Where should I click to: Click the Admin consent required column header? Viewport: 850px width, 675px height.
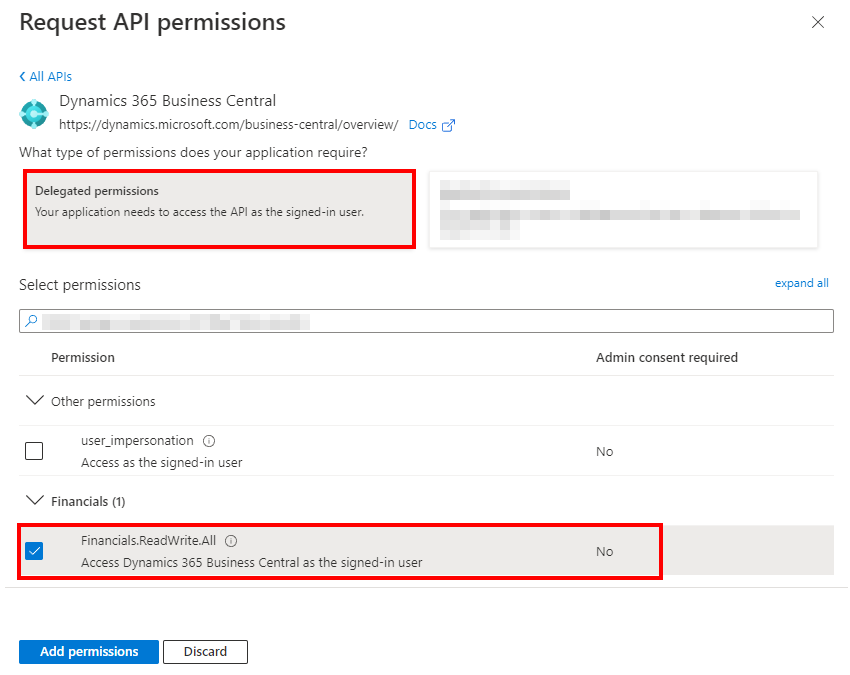pos(667,357)
